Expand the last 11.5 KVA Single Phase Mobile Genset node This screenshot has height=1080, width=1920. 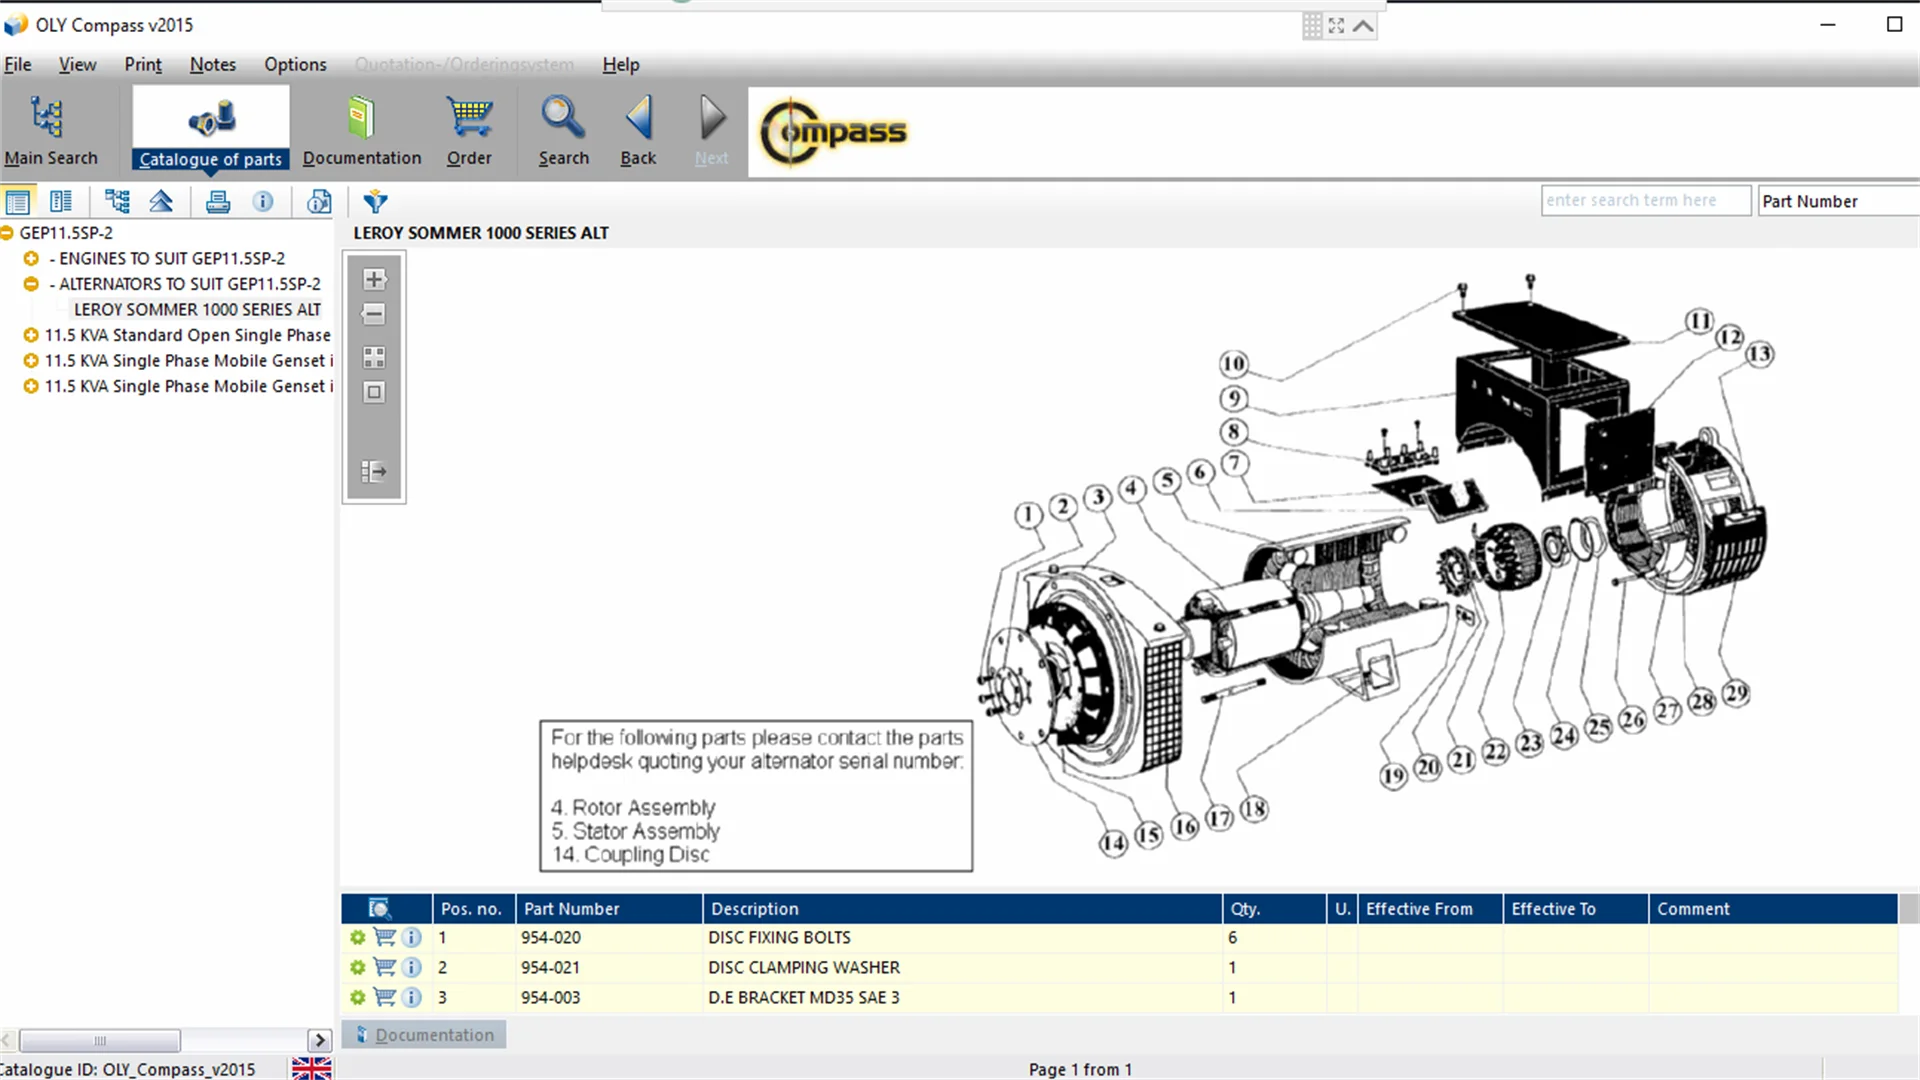[x=31, y=386]
